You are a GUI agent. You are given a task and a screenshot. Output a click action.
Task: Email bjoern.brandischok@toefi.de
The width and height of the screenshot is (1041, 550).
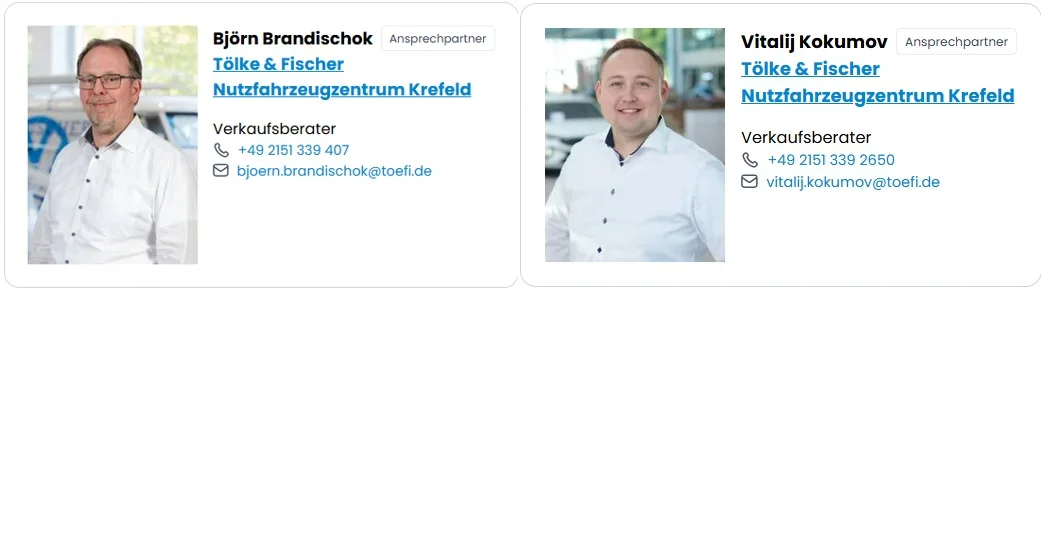pos(334,171)
